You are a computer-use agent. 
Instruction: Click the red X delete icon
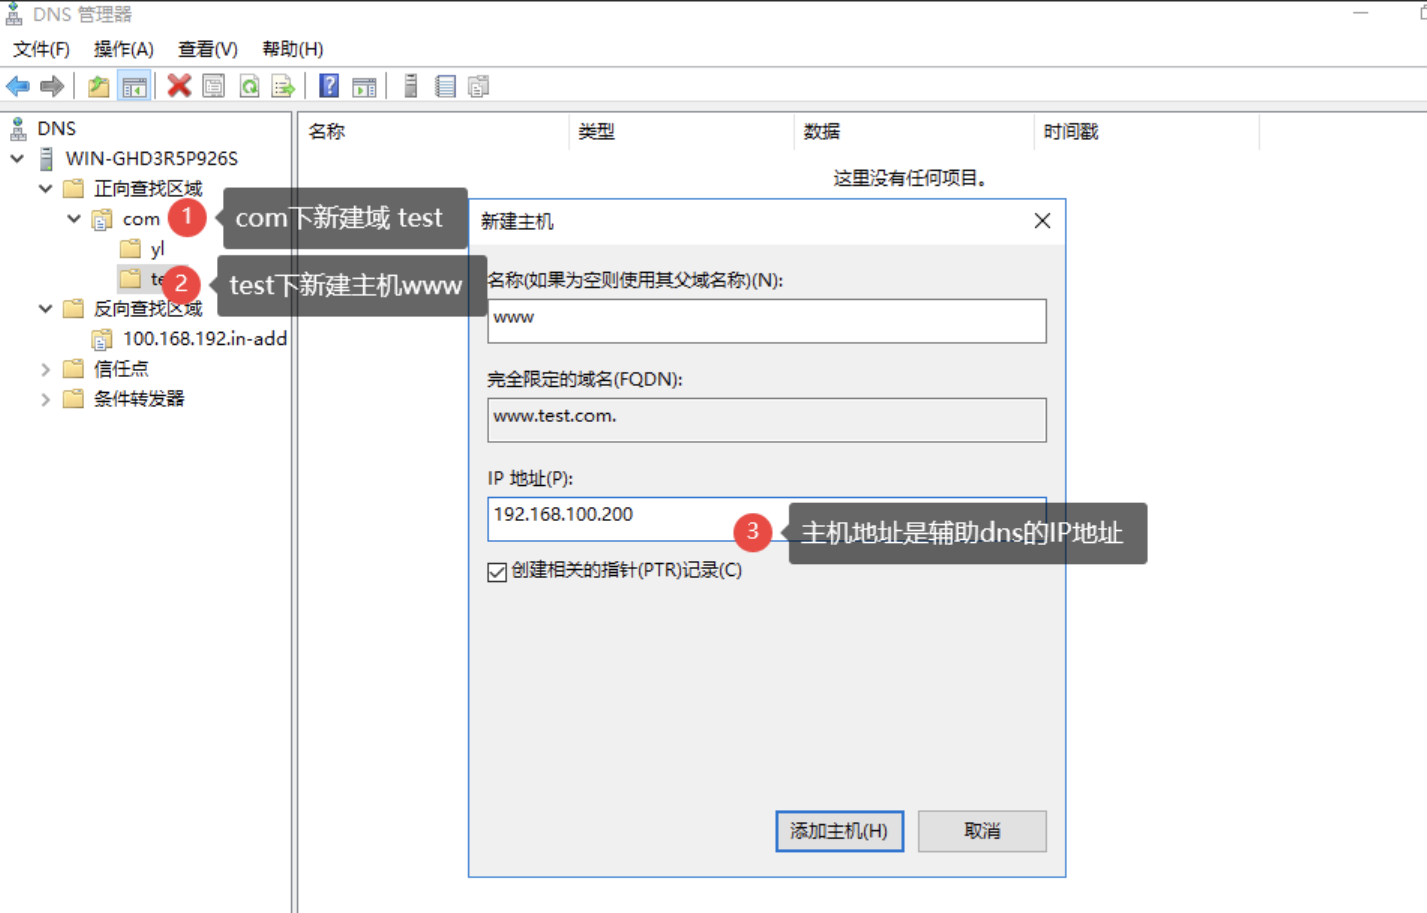point(179,86)
